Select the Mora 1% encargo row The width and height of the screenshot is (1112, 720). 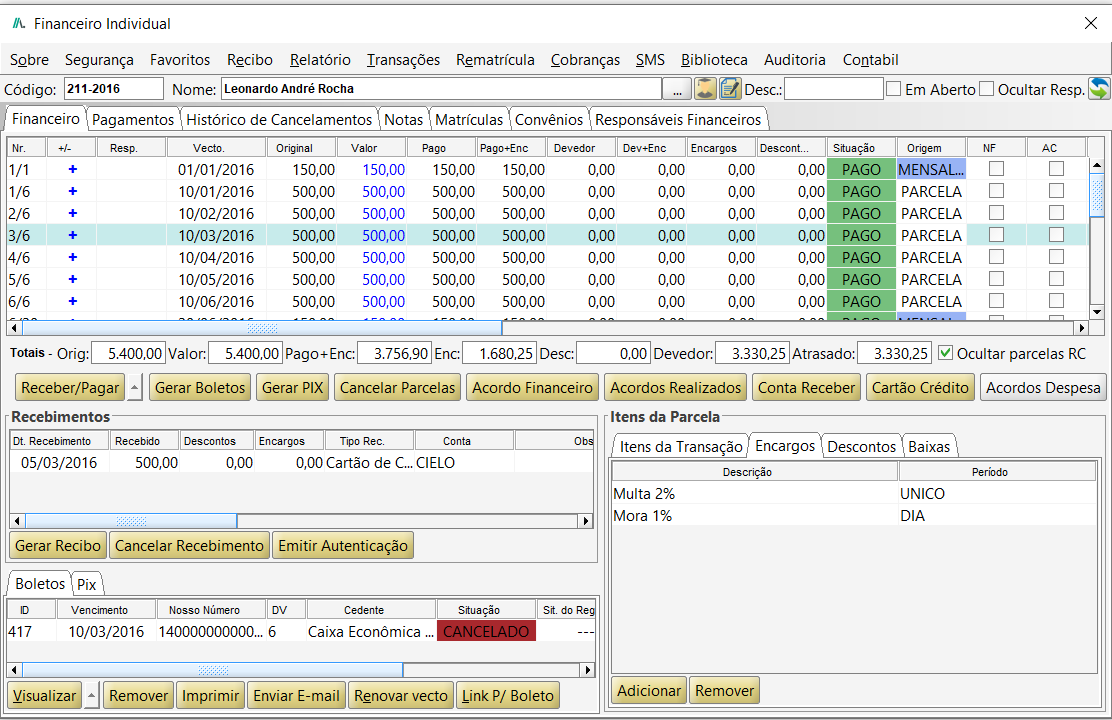(x=854, y=515)
